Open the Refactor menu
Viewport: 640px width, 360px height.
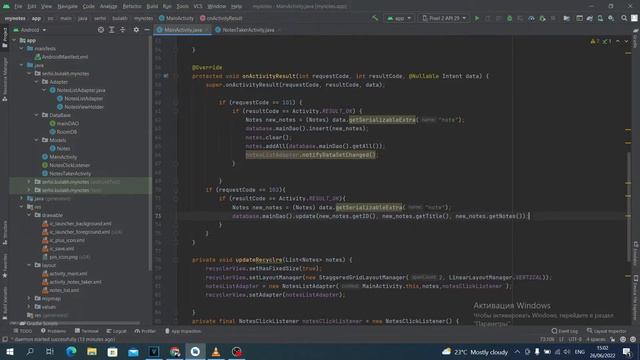pos(132,6)
